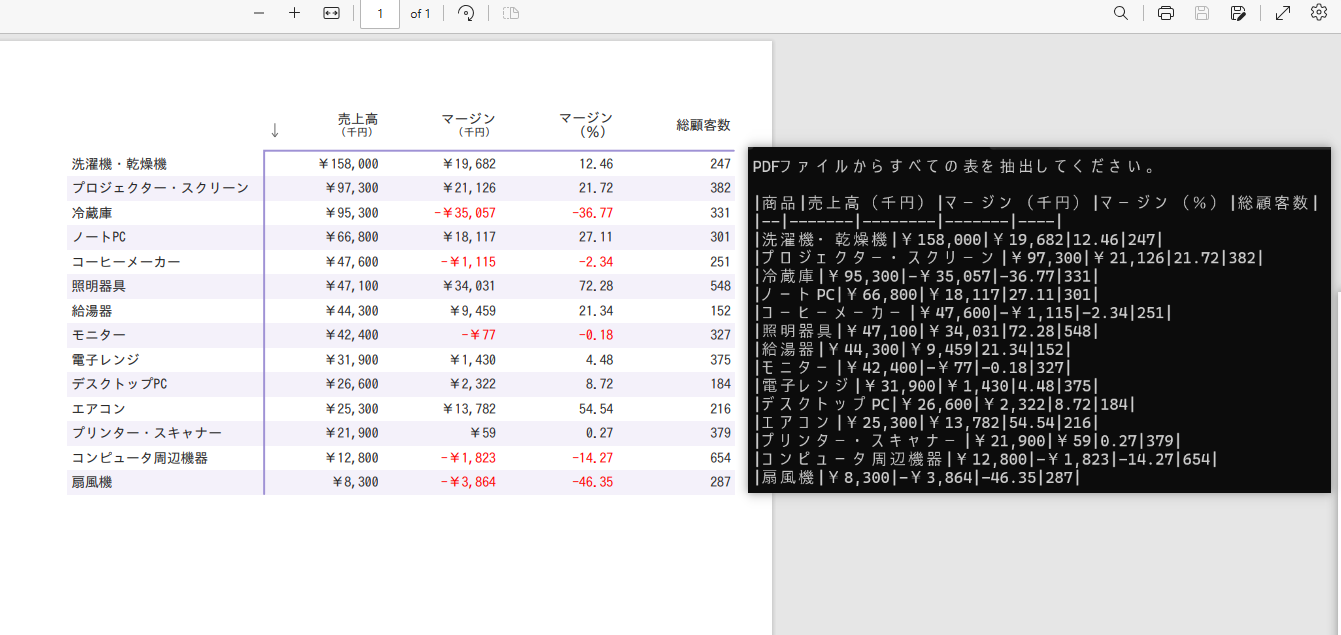Click the 洗濯機・乾燥機 product name
The width and height of the screenshot is (1341, 635).
(x=119, y=164)
